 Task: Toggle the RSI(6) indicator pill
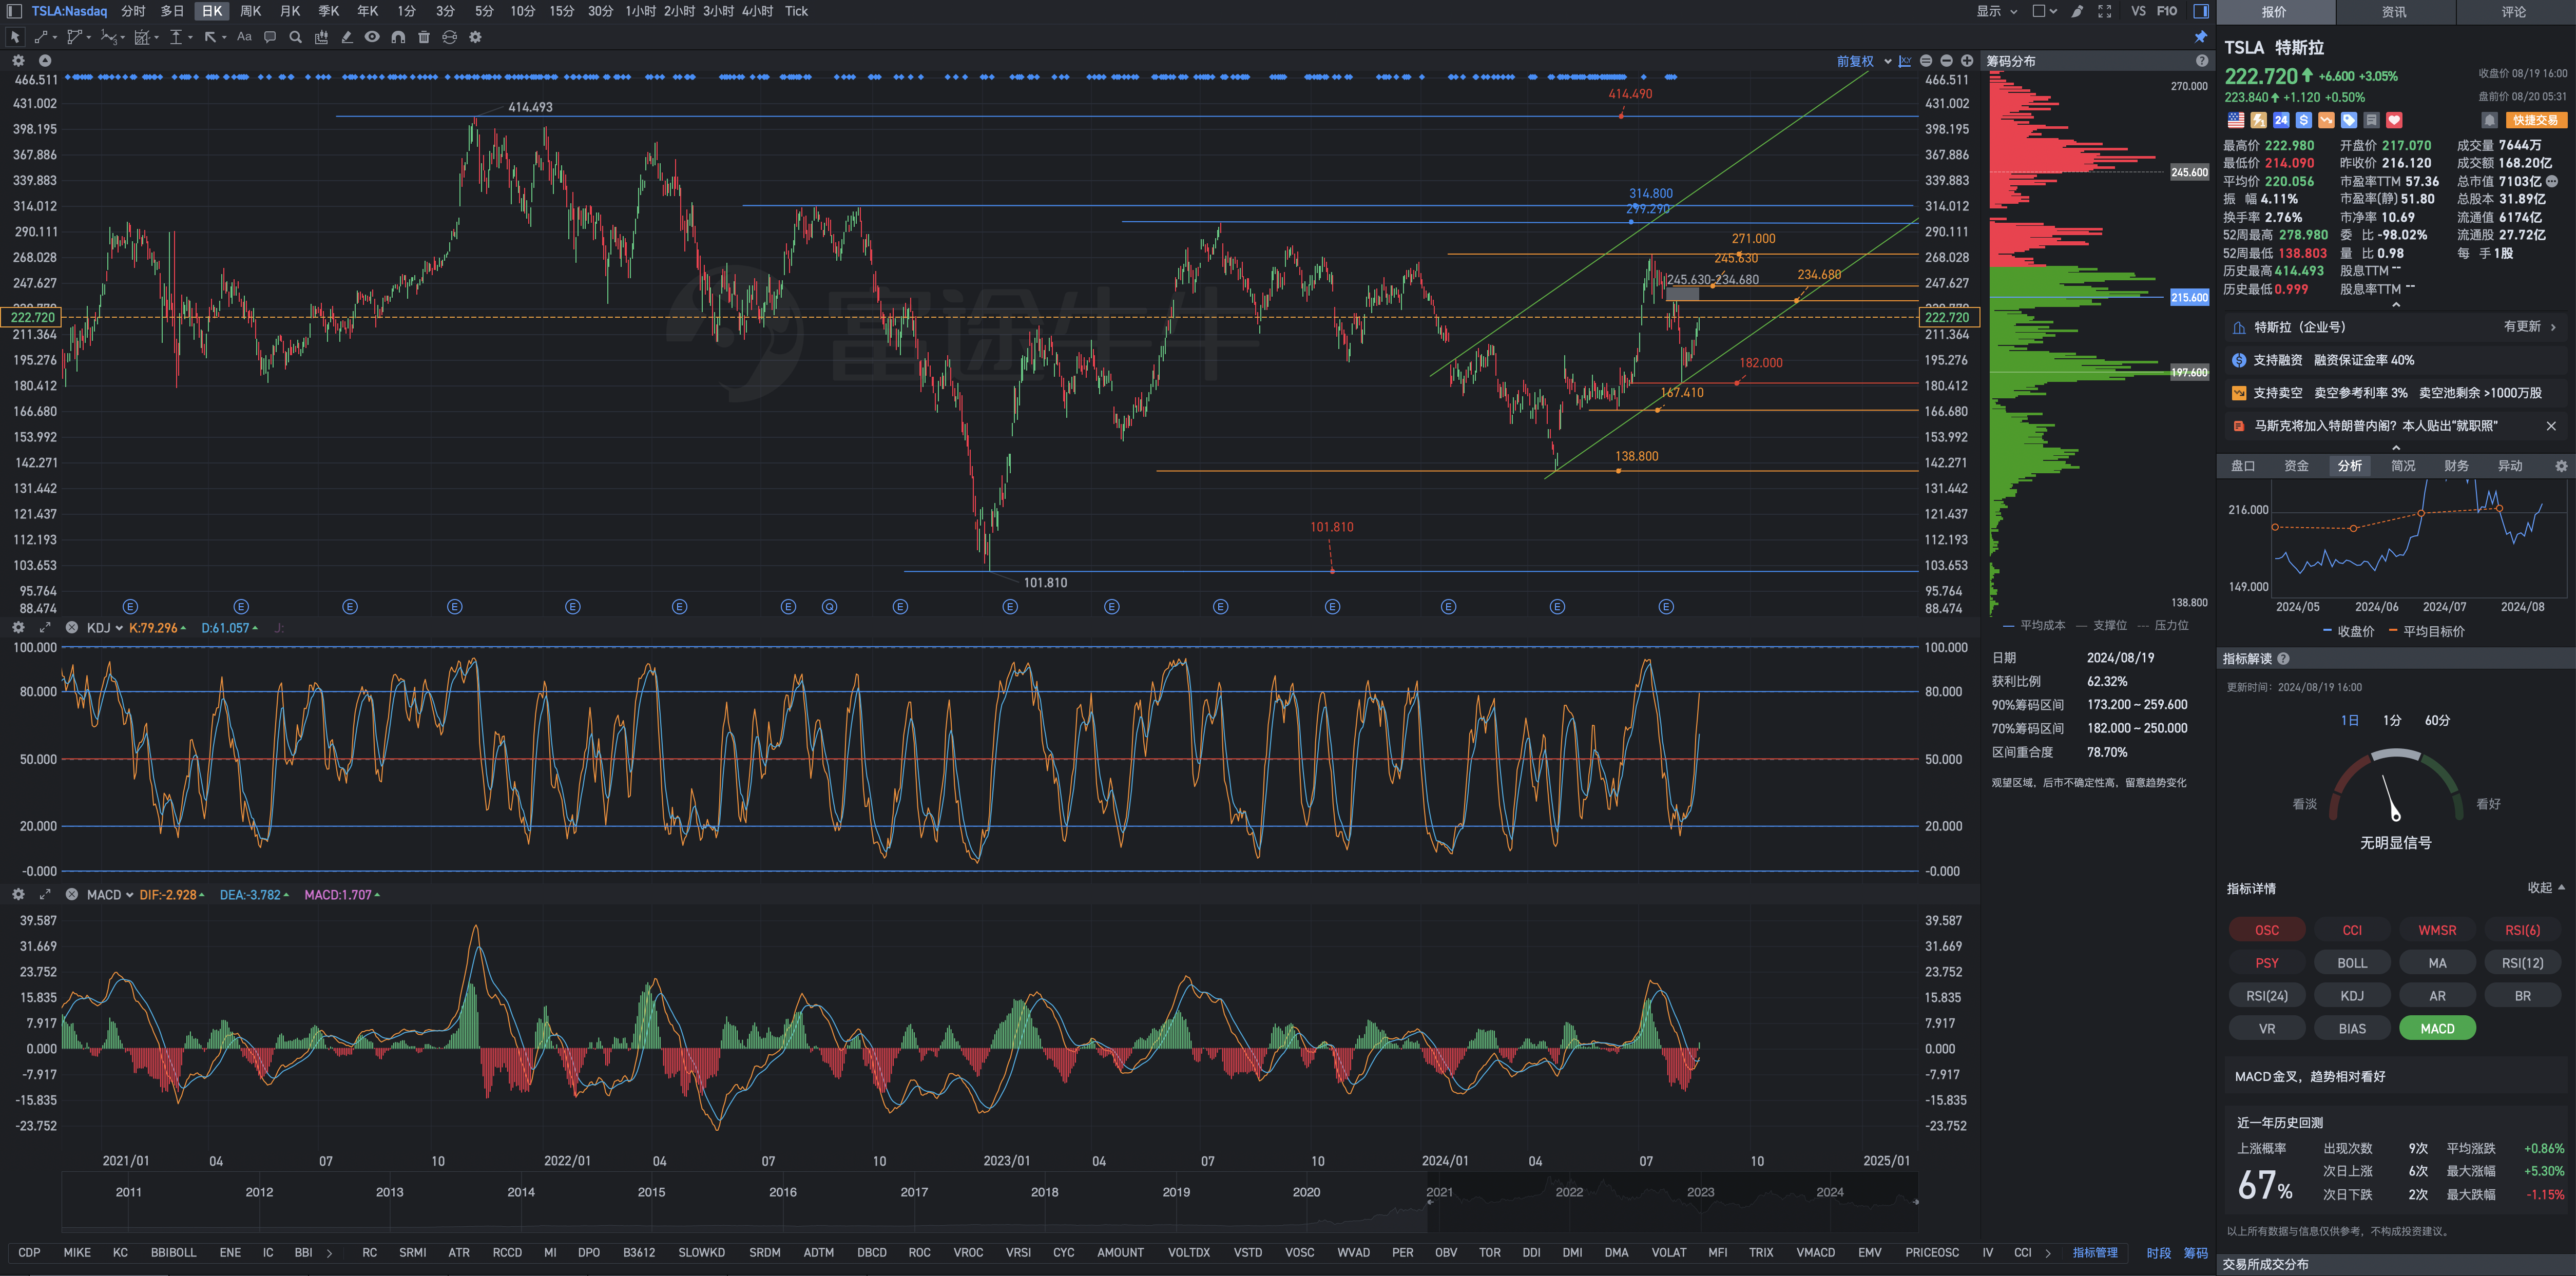pos(2522,930)
